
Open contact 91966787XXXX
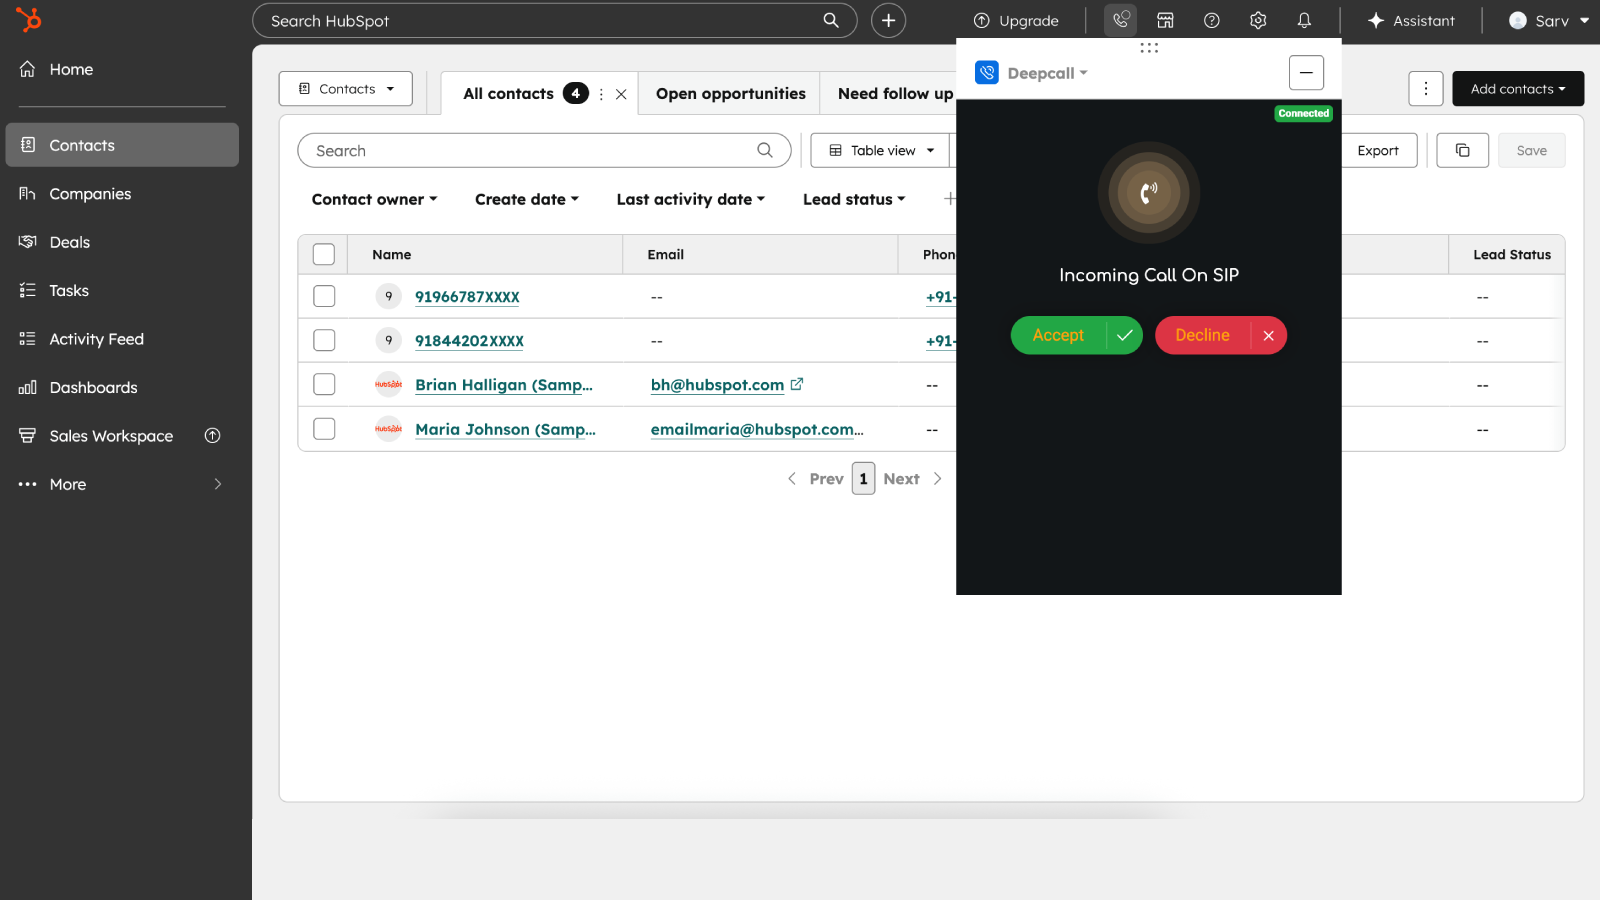pos(467,297)
